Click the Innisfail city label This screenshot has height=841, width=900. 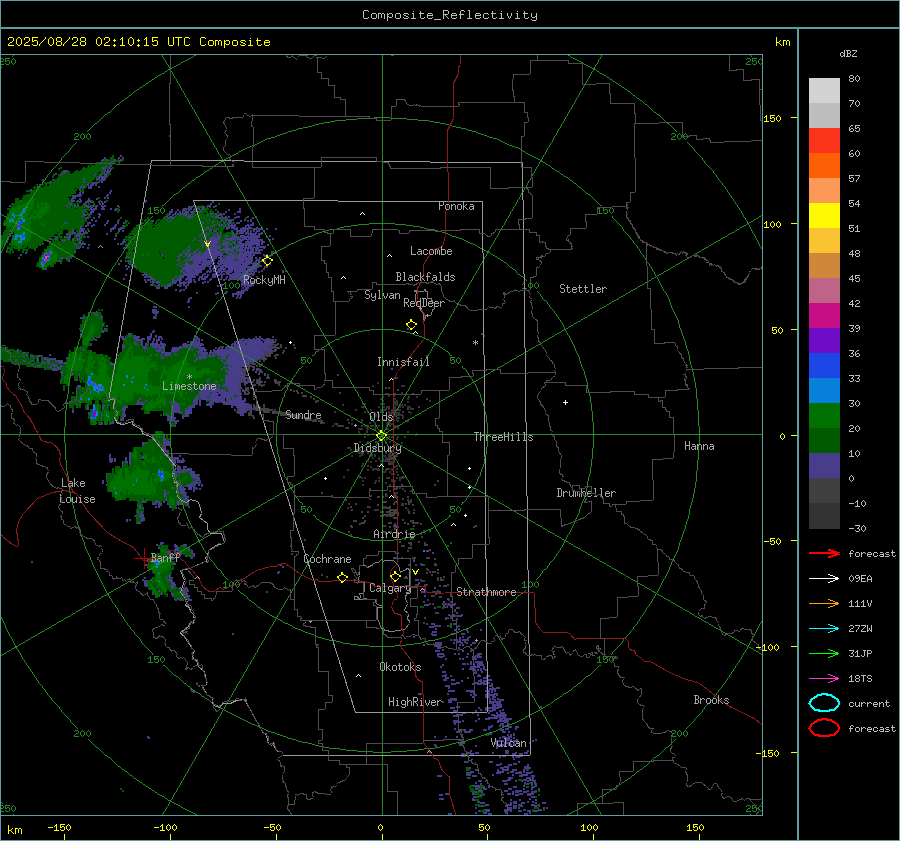click(x=403, y=362)
